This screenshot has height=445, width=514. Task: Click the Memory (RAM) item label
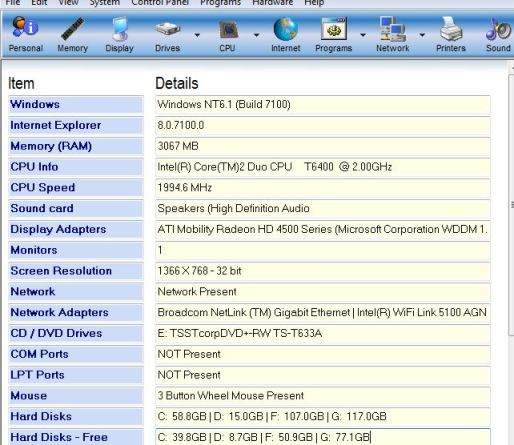point(76,146)
